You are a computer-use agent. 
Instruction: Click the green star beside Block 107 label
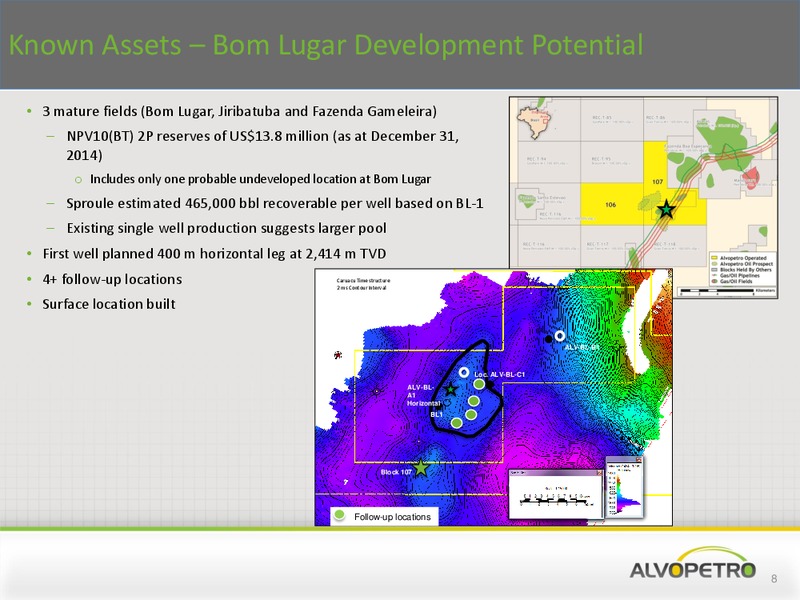pyautogui.click(x=420, y=467)
